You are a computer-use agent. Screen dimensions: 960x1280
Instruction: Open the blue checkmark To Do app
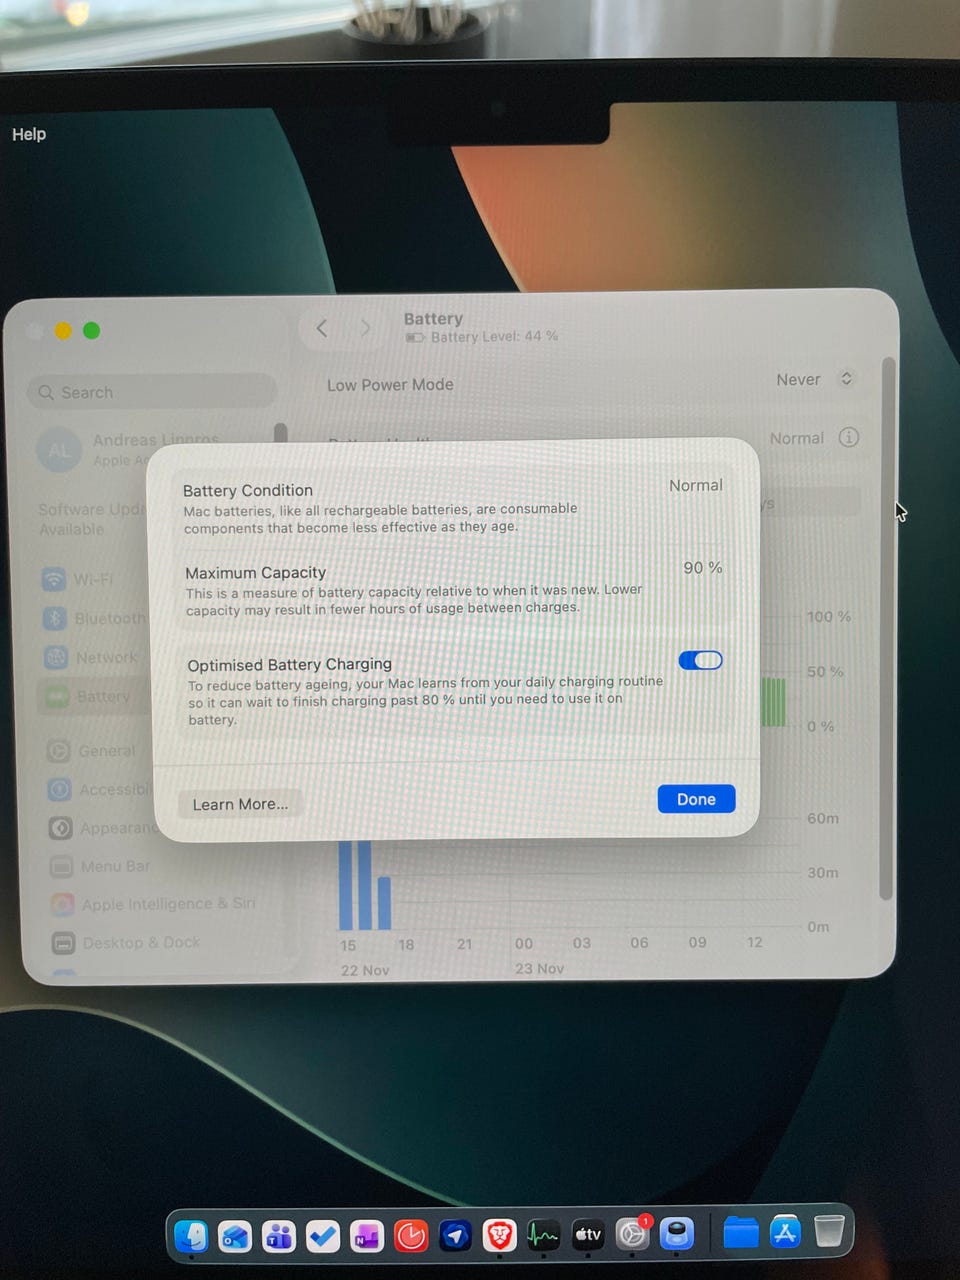pyautogui.click(x=323, y=1236)
